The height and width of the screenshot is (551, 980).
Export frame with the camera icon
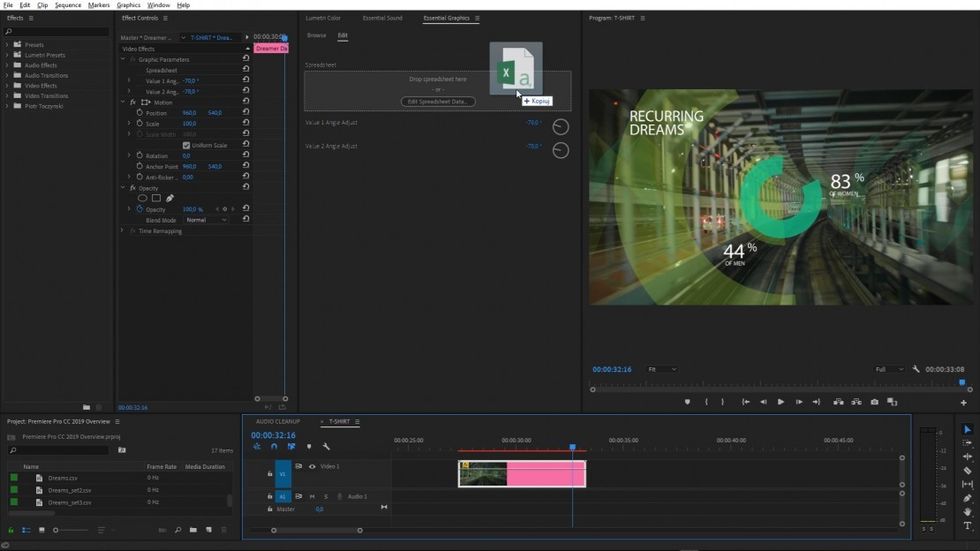(x=874, y=402)
